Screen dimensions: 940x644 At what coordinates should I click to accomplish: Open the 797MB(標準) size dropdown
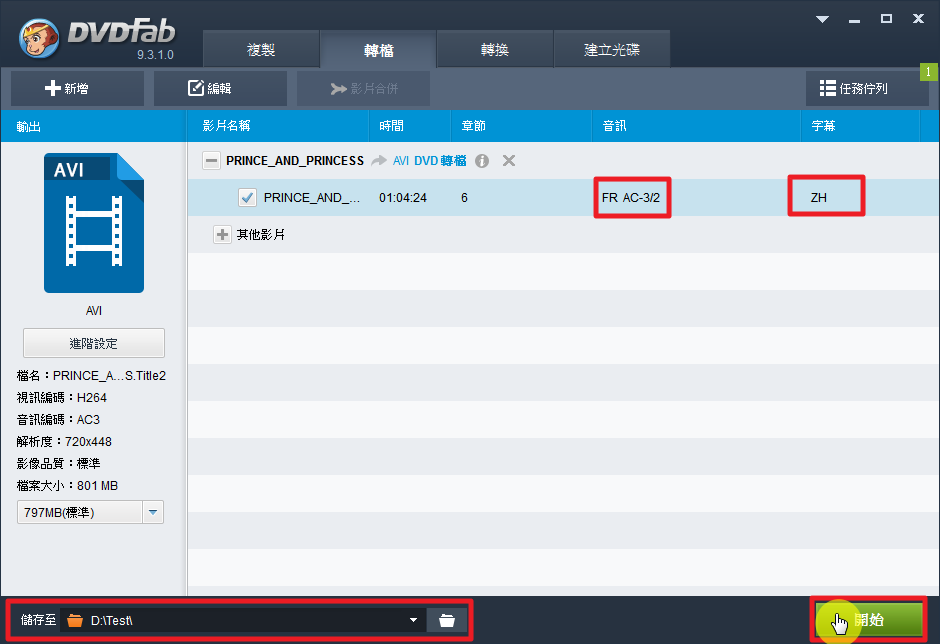coord(153,513)
